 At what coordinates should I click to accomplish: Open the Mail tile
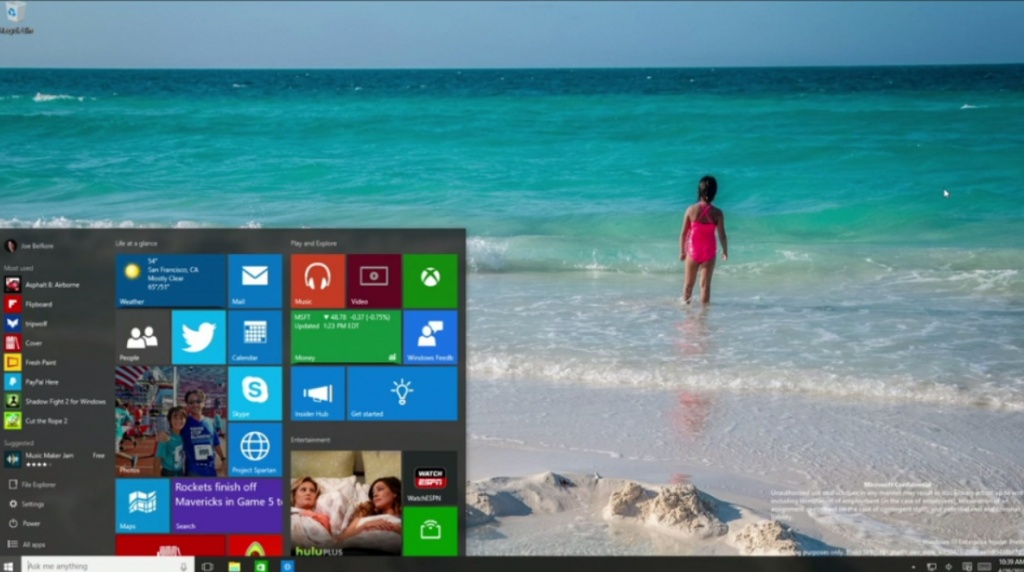(255, 281)
